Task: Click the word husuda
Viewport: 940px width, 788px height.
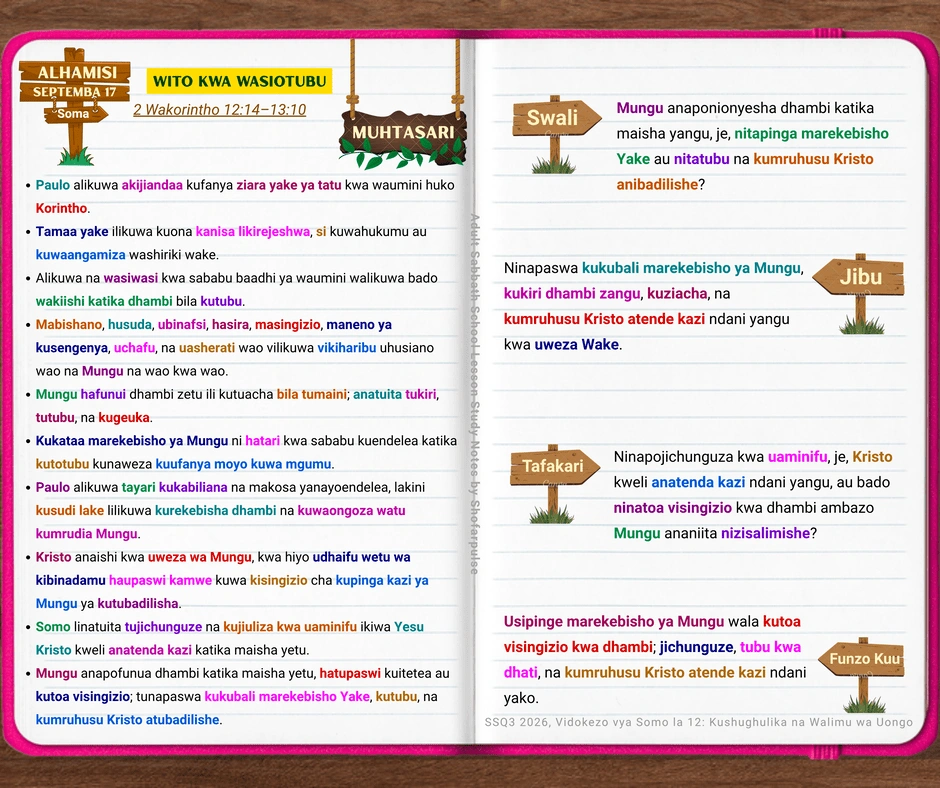Action: 129,324
